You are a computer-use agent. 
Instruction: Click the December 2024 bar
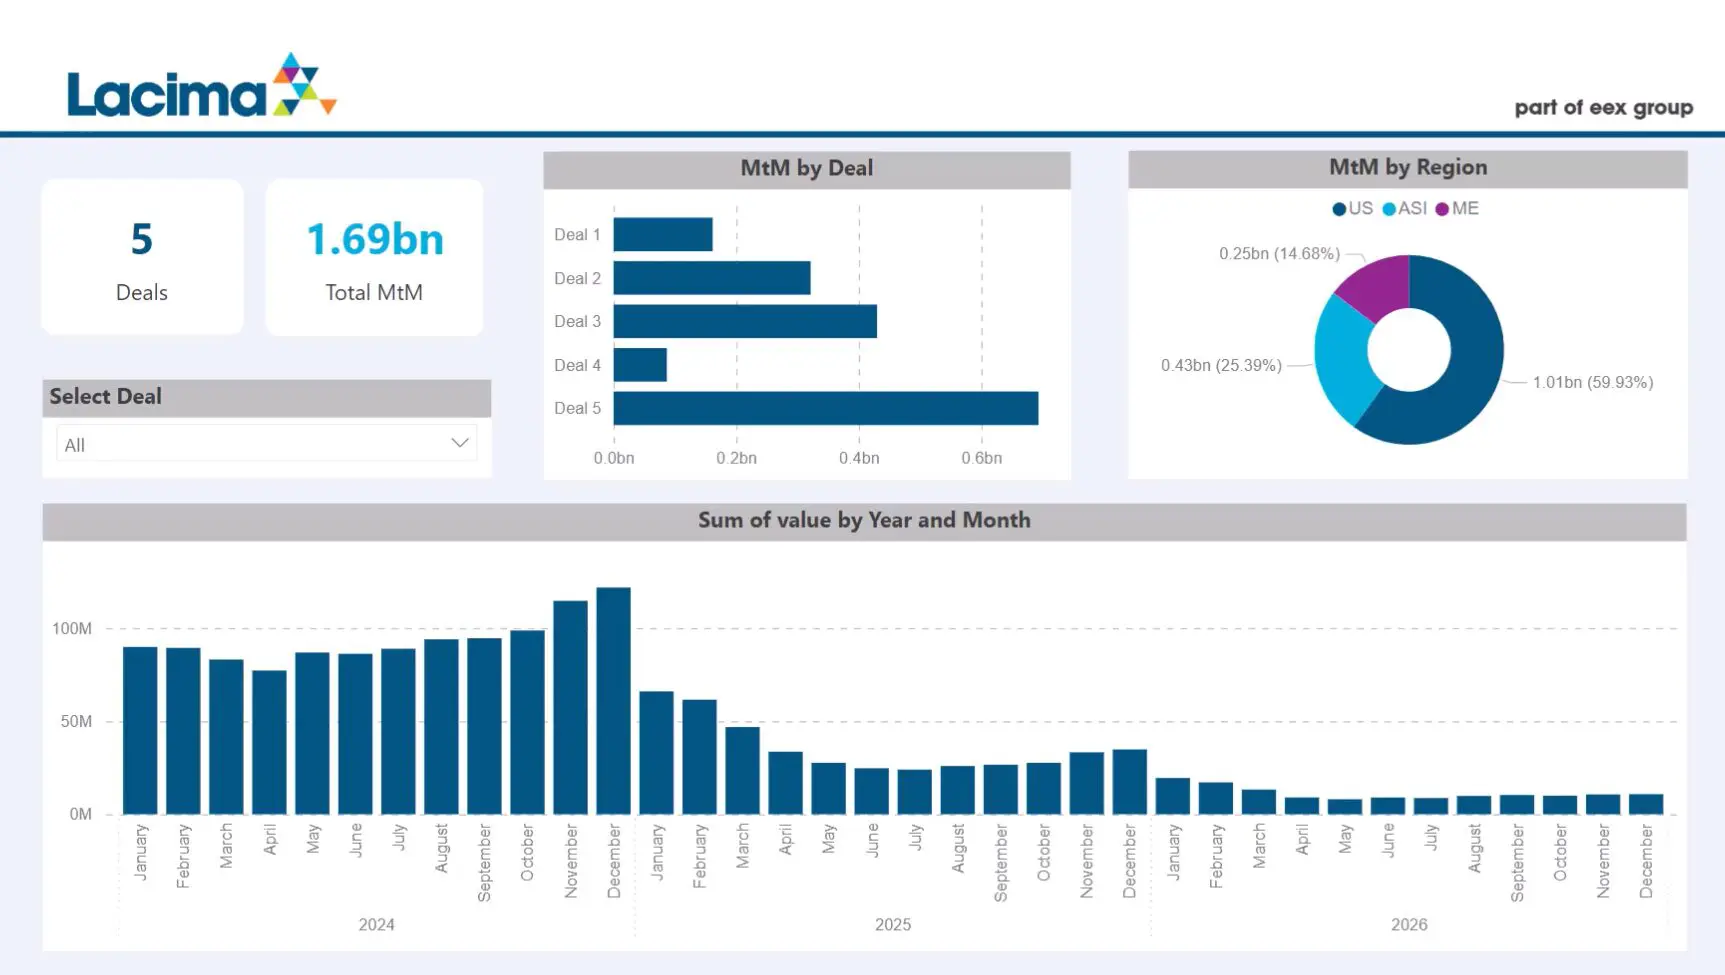click(x=614, y=701)
